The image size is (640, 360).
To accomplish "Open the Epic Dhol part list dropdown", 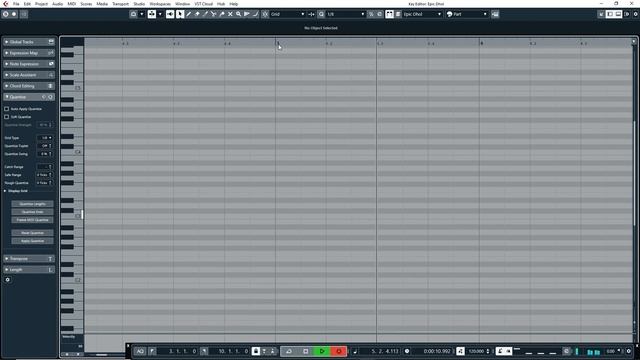I will pos(422,14).
